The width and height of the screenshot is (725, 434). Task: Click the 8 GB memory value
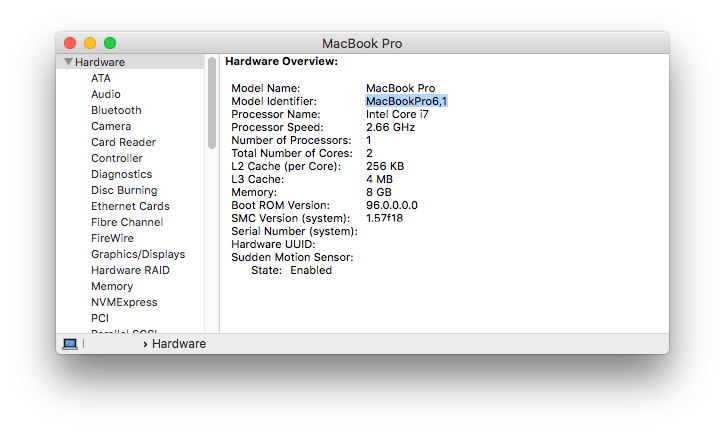click(x=379, y=192)
